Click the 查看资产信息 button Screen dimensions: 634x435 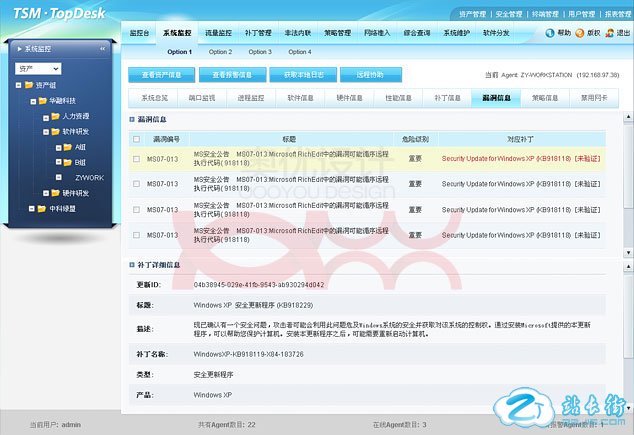coord(161,74)
